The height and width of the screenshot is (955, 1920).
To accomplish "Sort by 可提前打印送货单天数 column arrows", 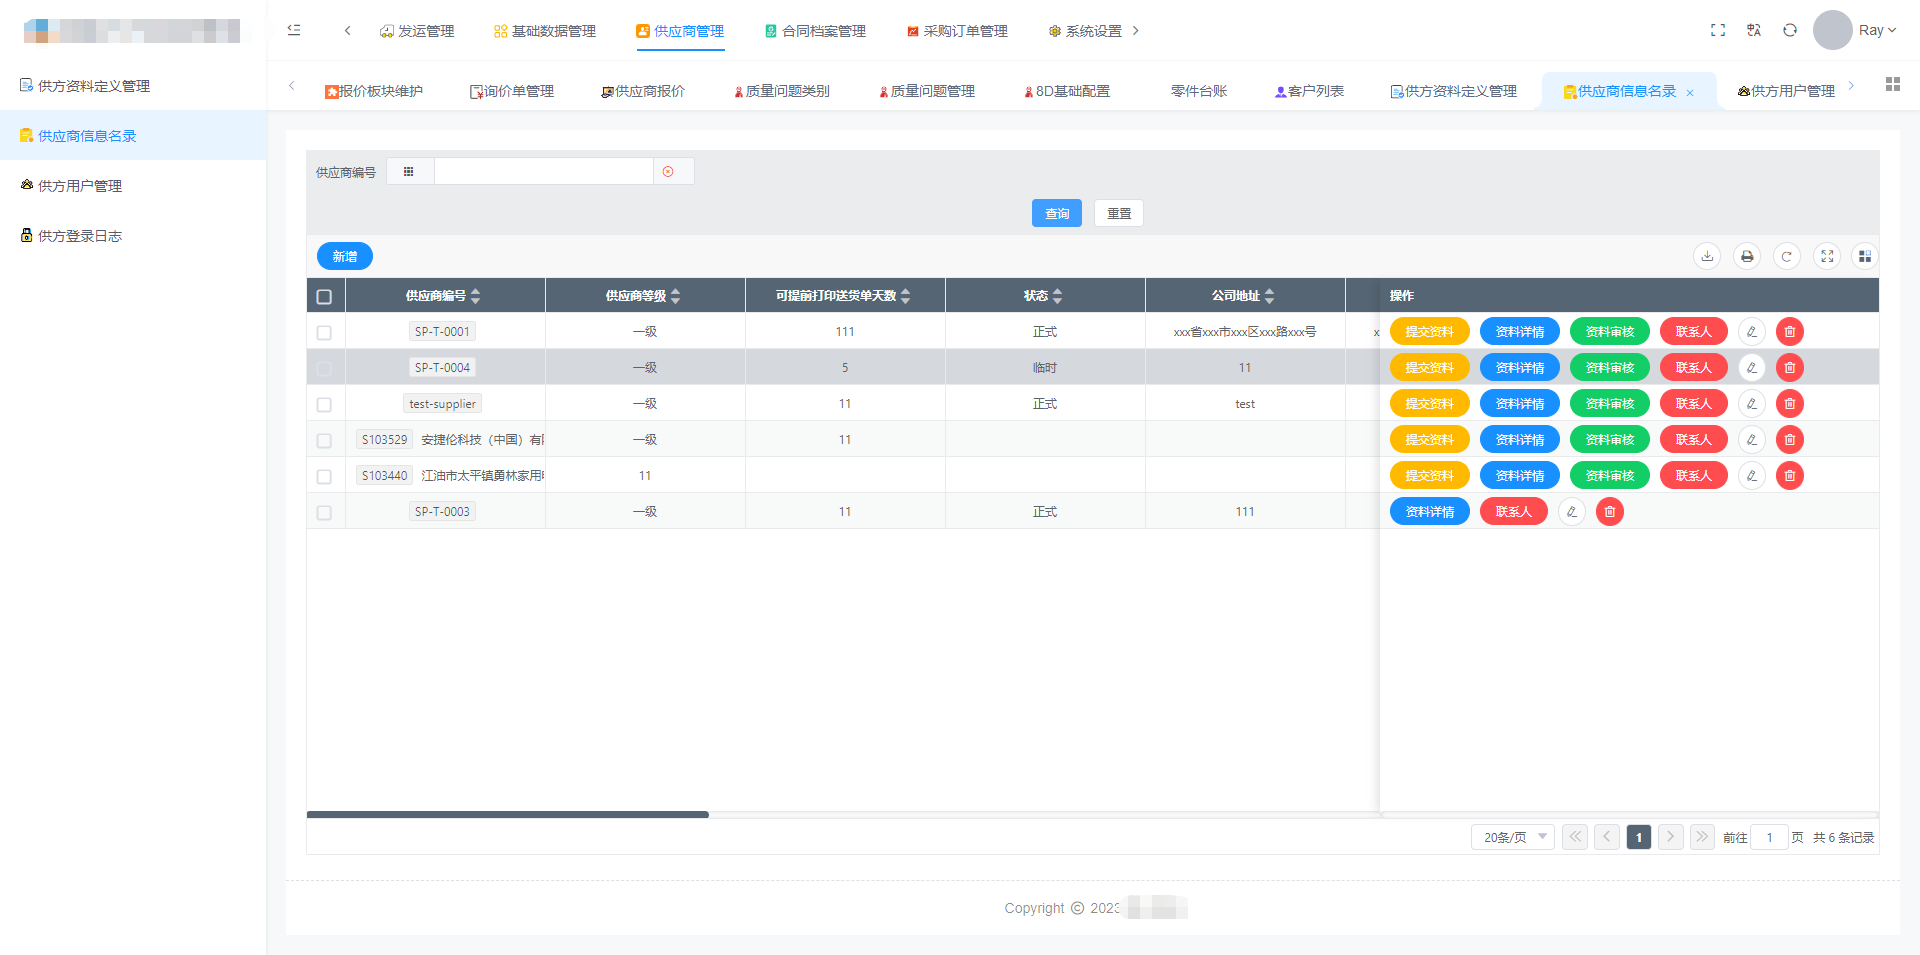I will tap(906, 296).
